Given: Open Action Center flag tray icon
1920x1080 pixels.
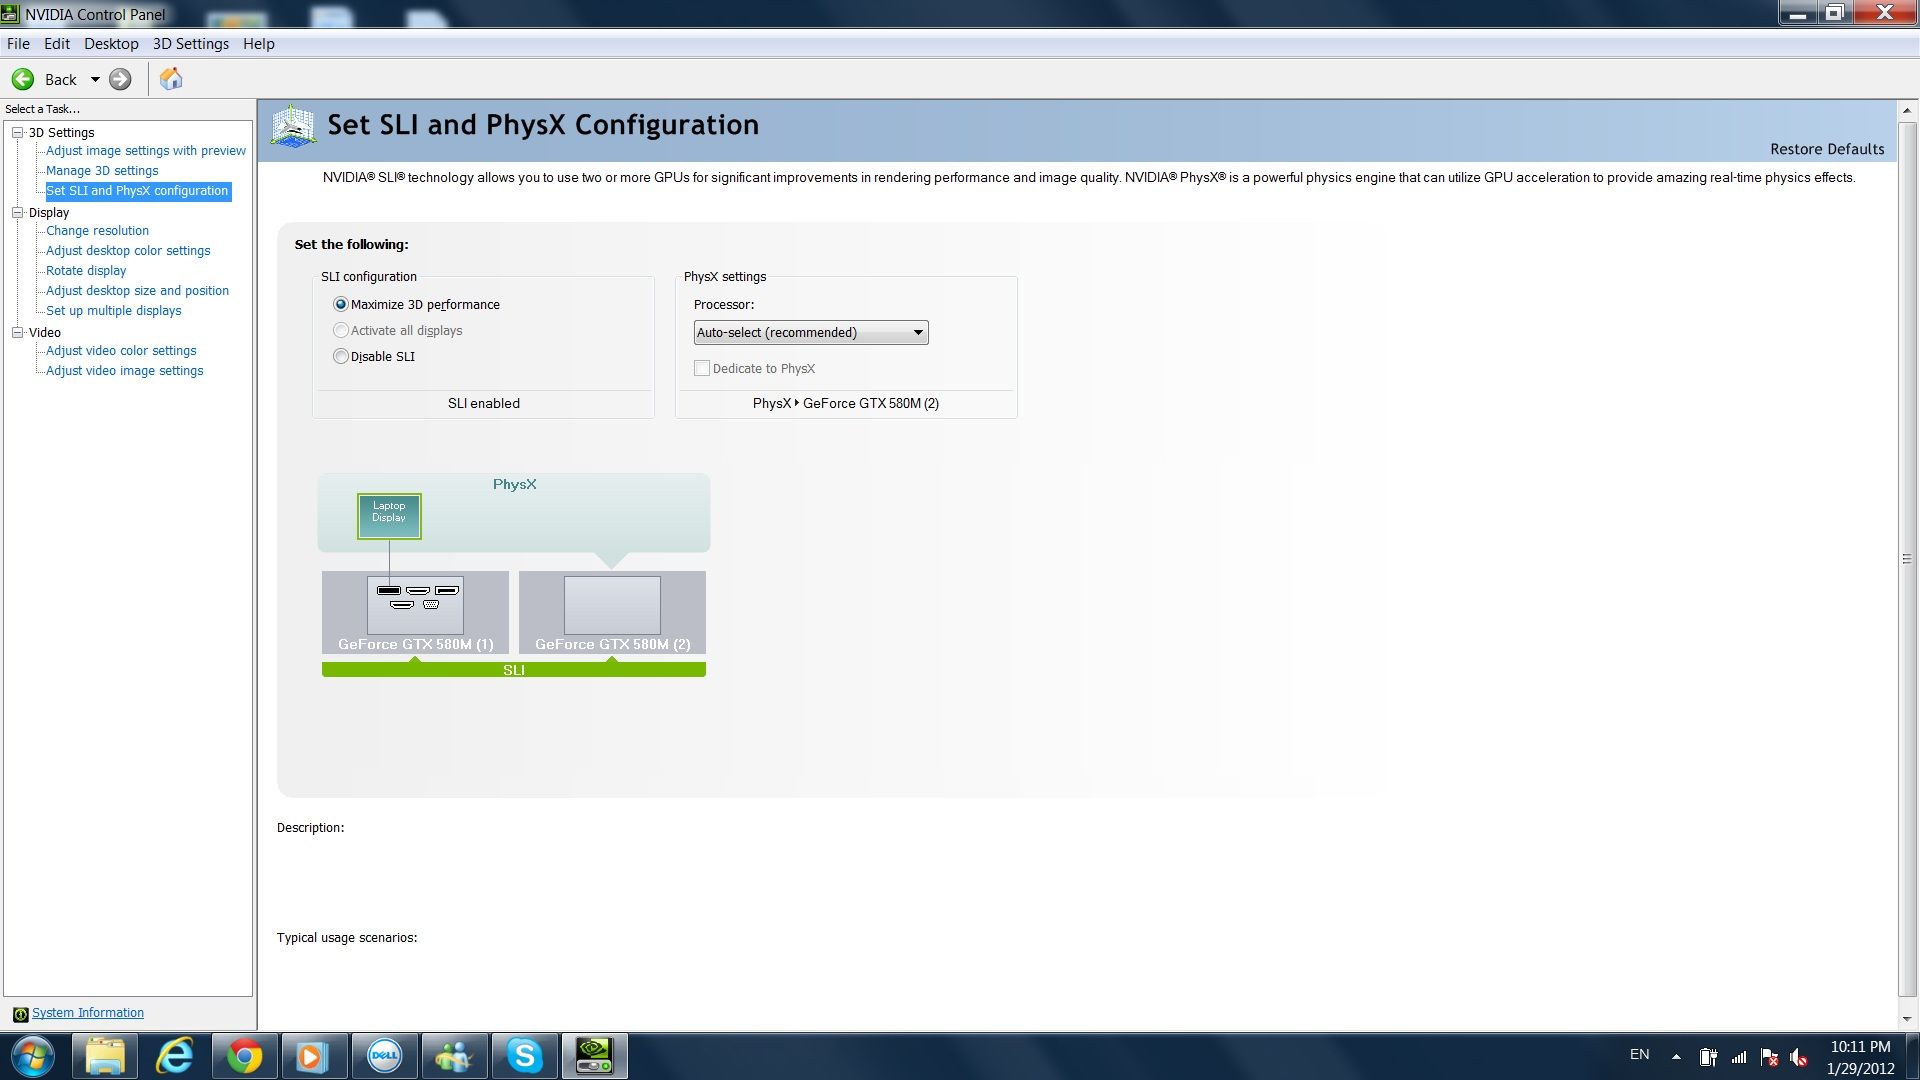Looking at the screenshot, I should (1769, 1056).
